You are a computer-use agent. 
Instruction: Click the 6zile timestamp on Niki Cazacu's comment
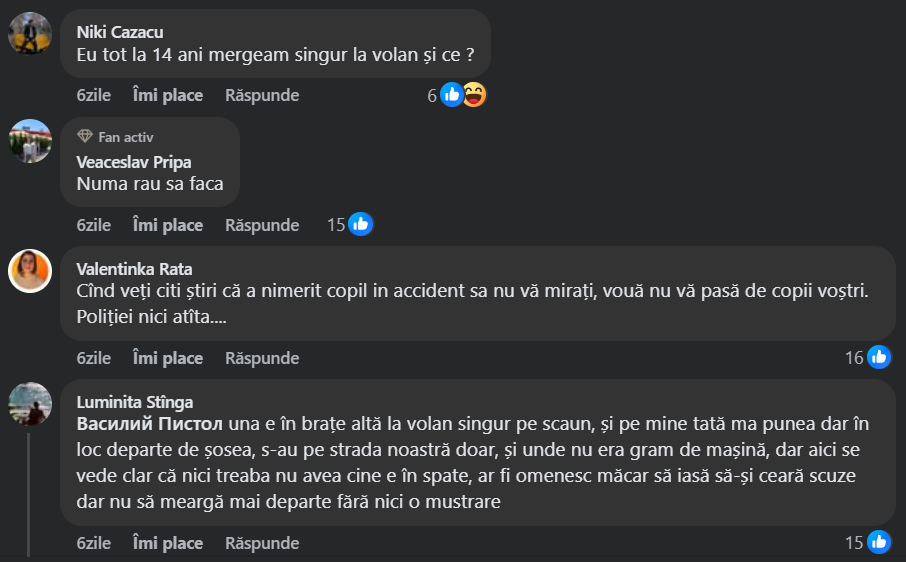coord(93,95)
